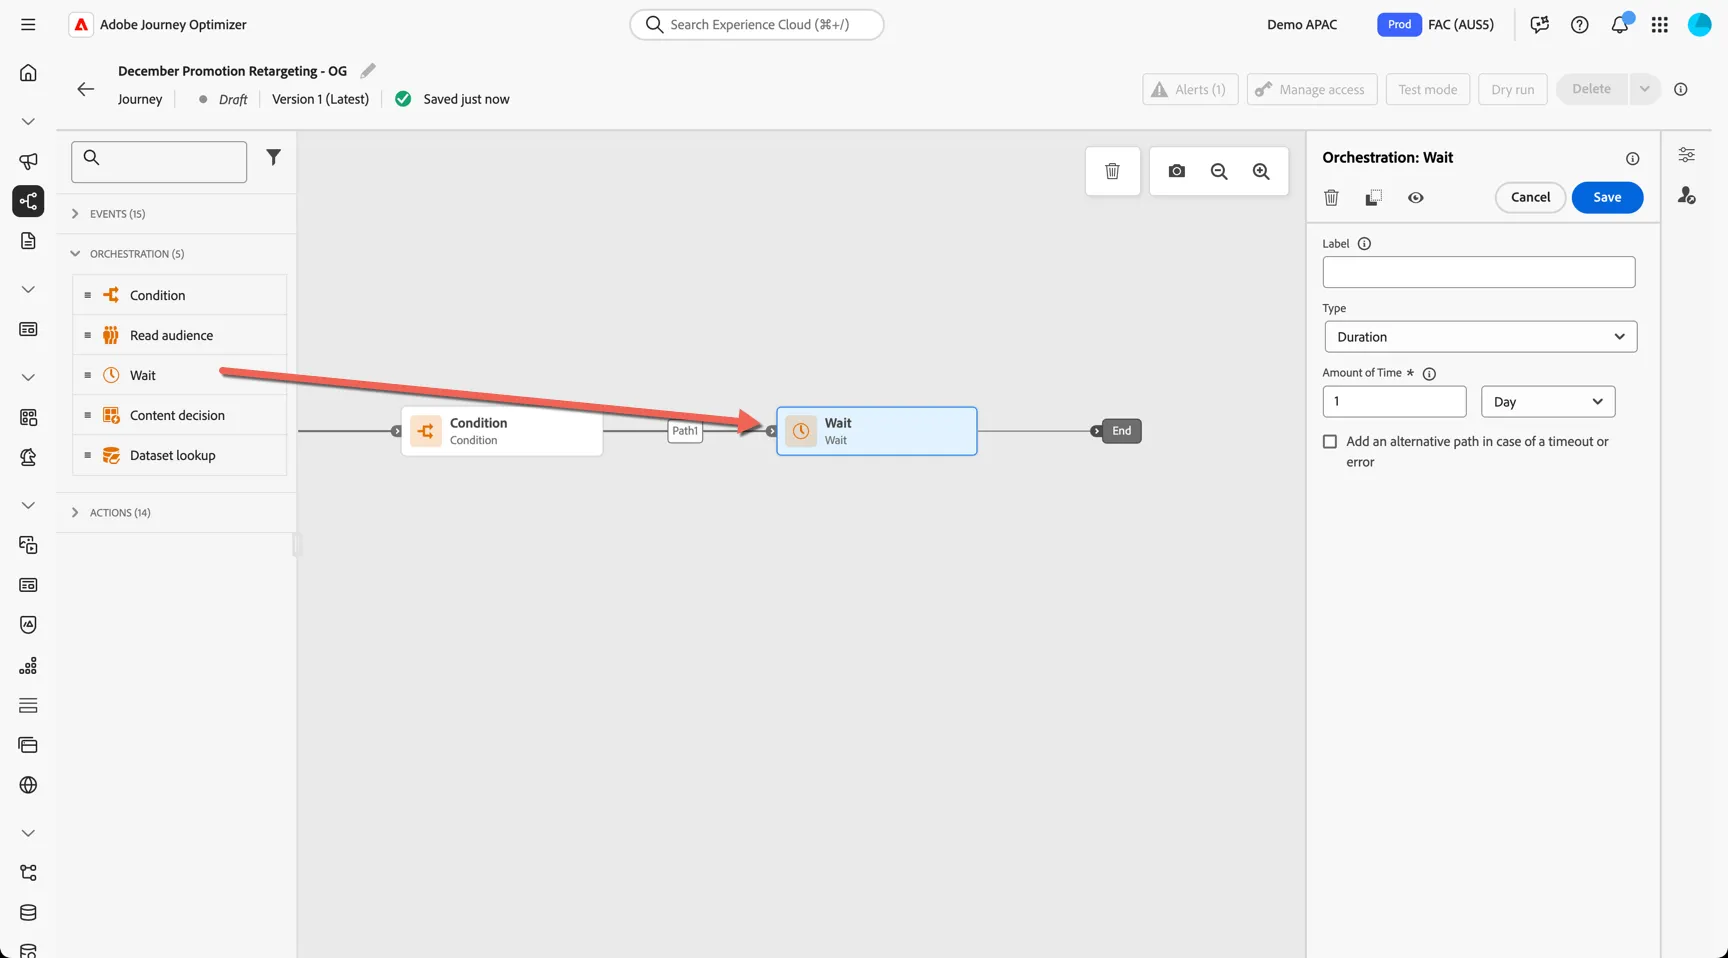Open the help question mark icon
Screen dimensions: 1728x958
pyautogui.click(x=1580, y=24)
